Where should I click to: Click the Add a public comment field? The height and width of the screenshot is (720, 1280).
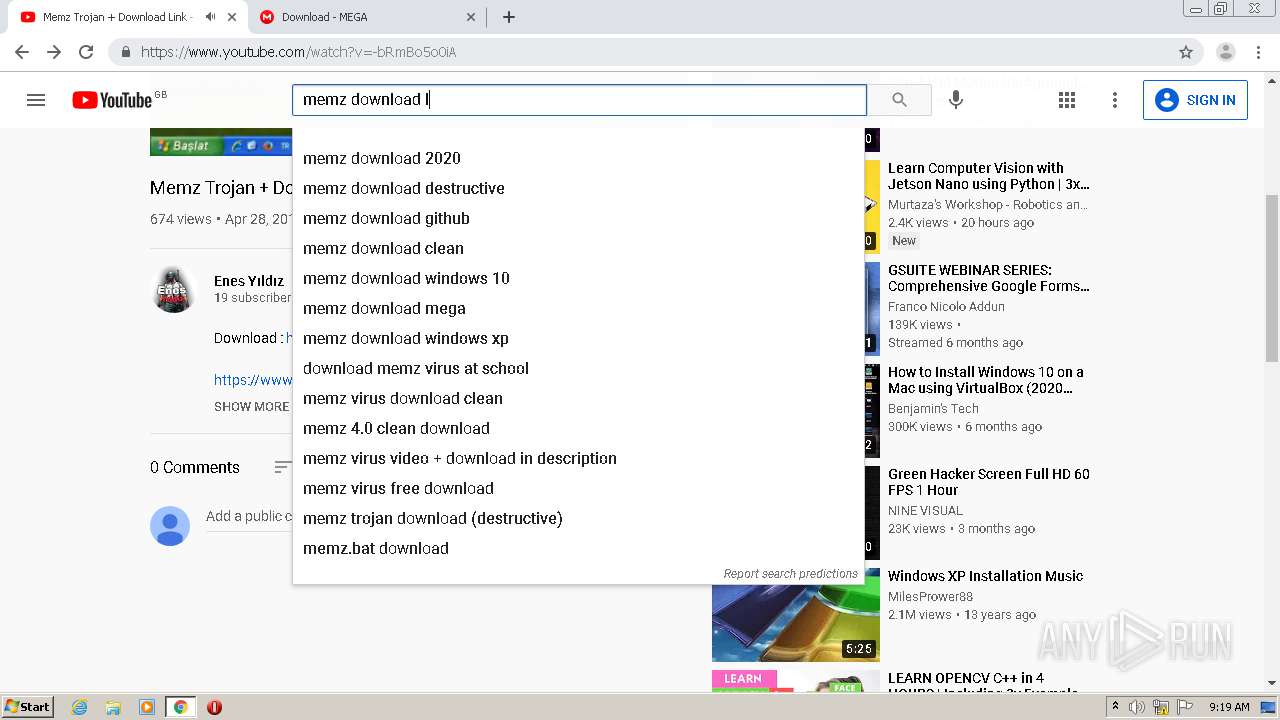(x=249, y=517)
